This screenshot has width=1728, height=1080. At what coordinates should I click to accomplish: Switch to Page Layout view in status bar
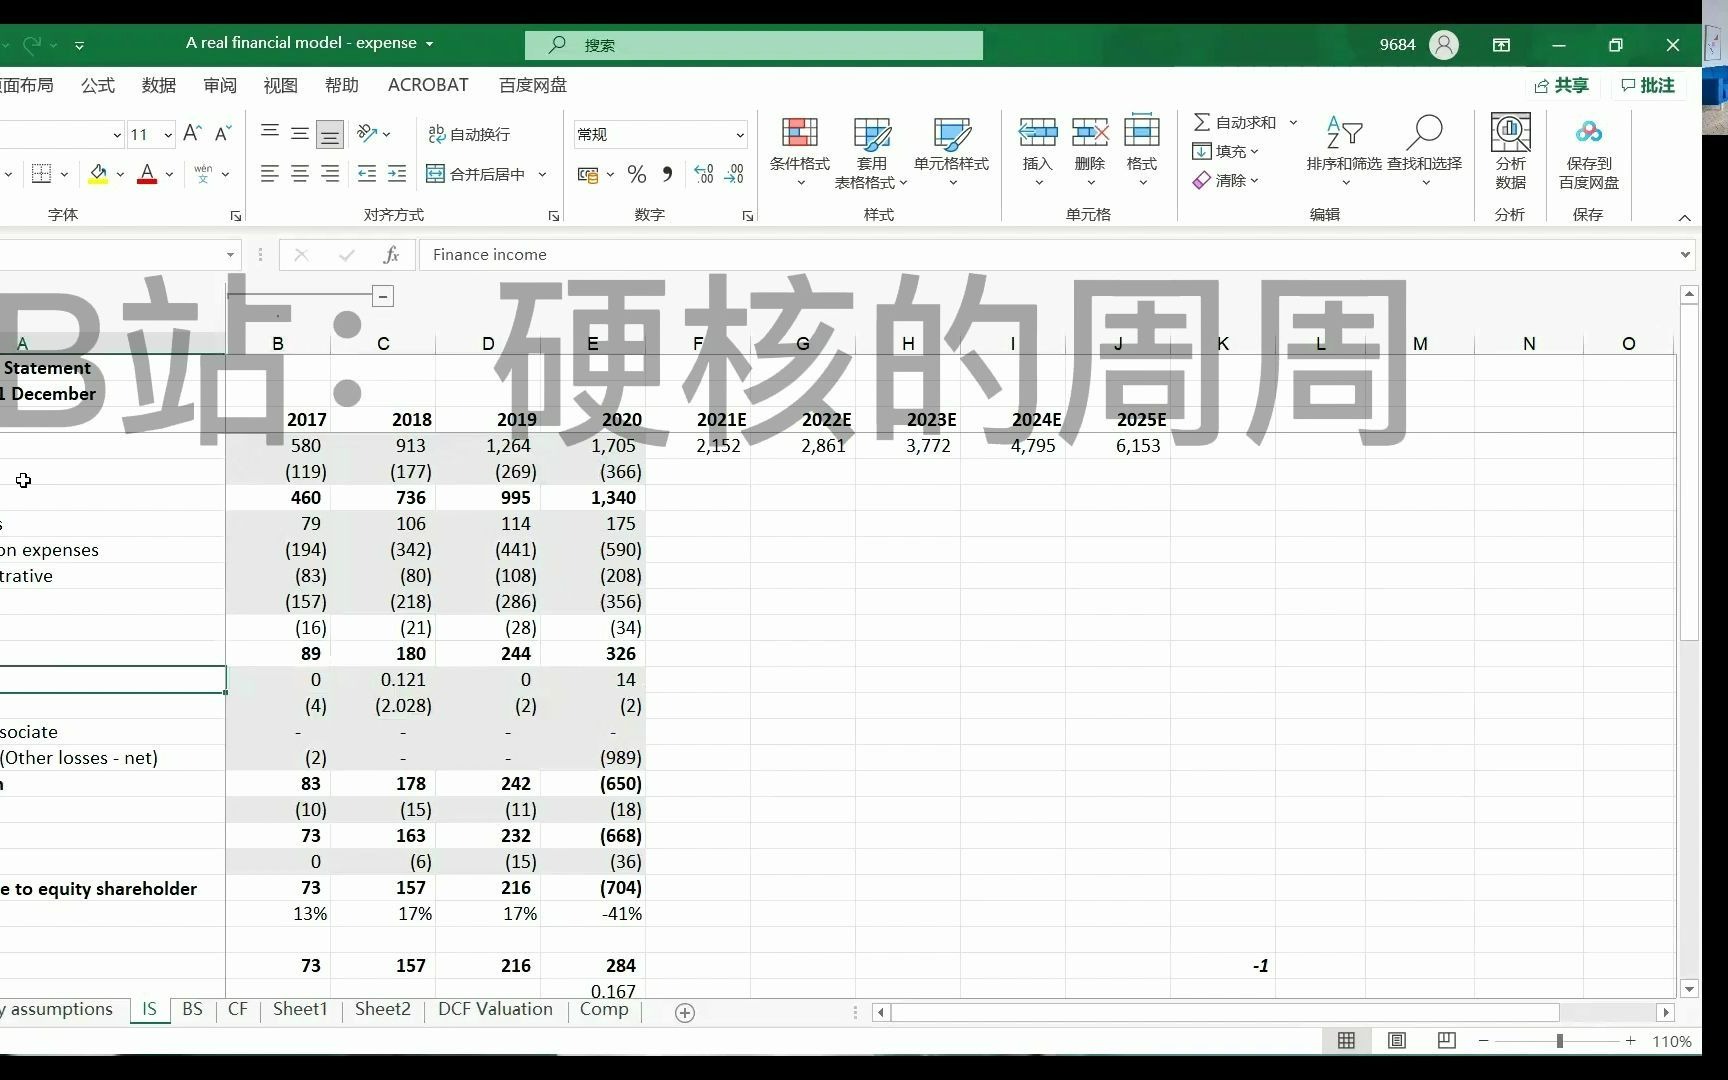click(x=1397, y=1041)
